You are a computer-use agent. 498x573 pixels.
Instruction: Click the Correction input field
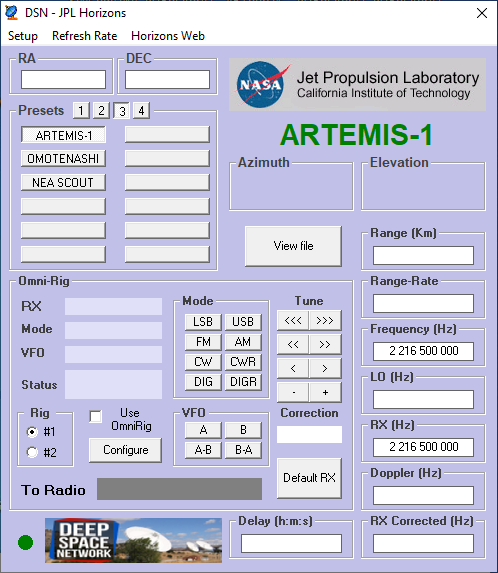click(309, 434)
